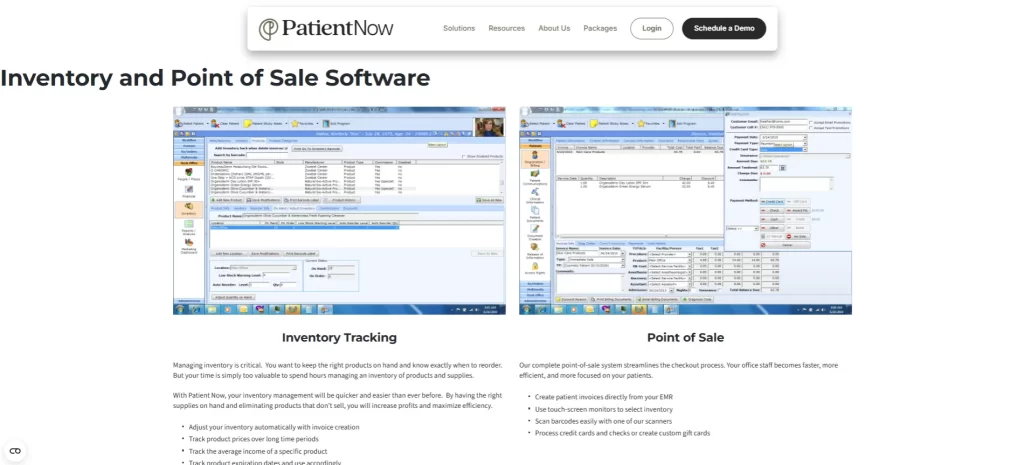The width and height of the screenshot is (1024, 465).
Task: Click 'Create patient invoices directly from your EMR'
Action: click(603, 397)
